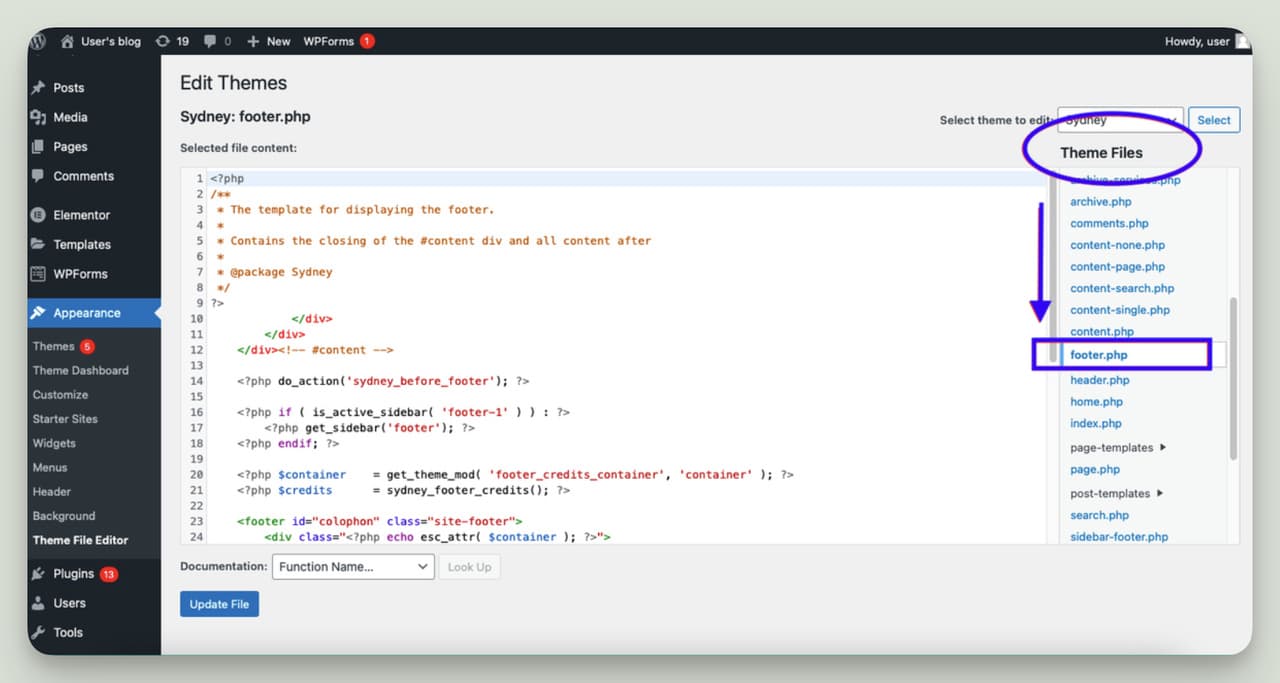Open the Background submenu item
Viewport: 1280px width, 683px height.
point(64,516)
